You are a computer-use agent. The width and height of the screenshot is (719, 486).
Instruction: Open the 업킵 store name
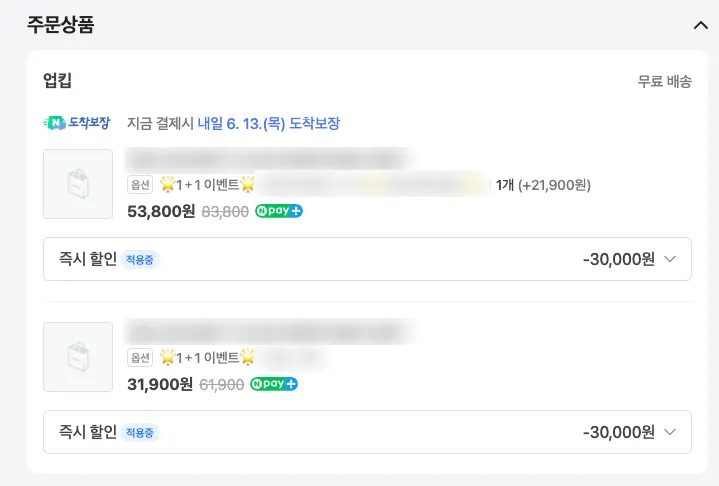coord(57,81)
